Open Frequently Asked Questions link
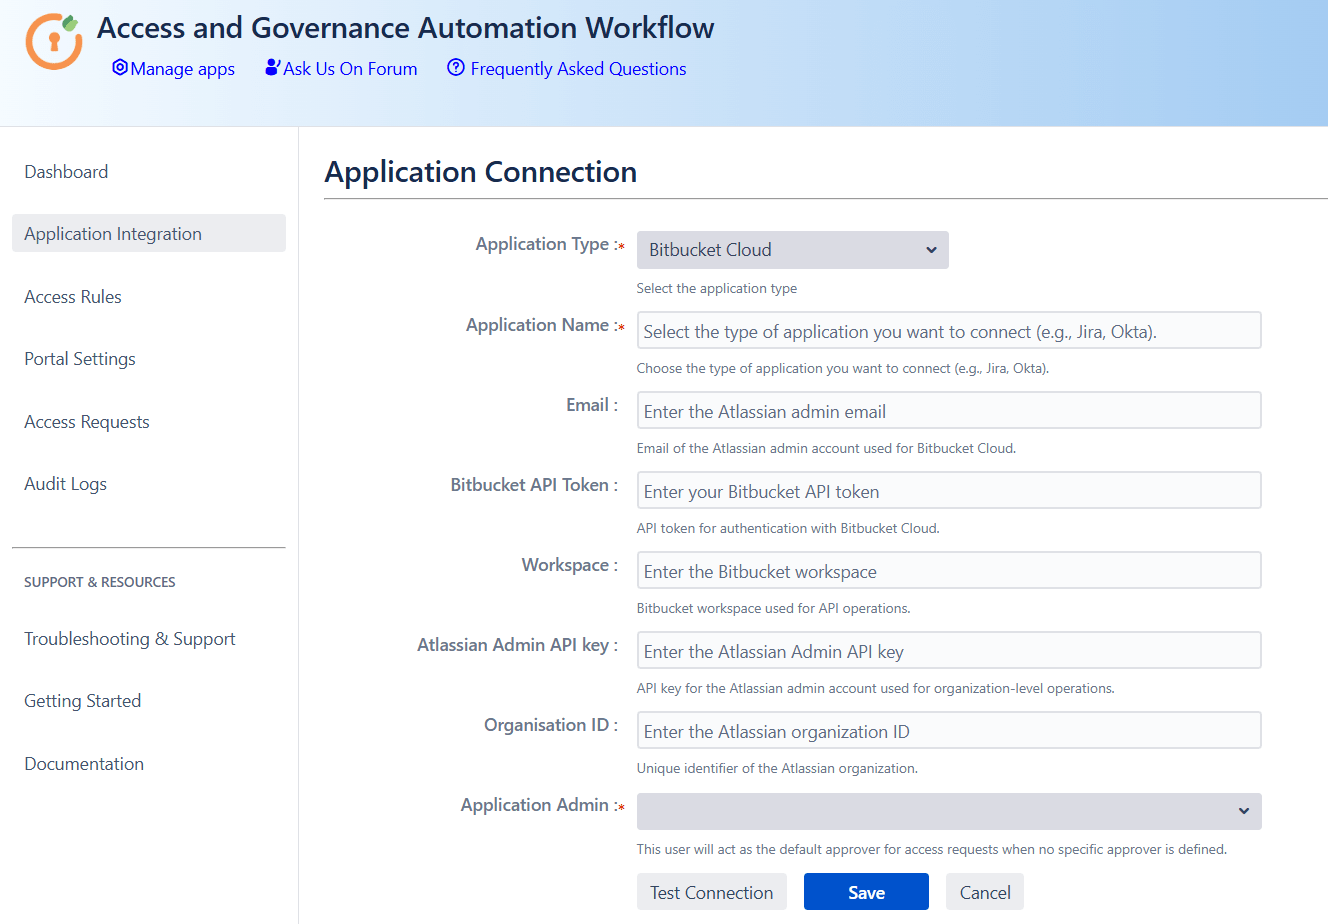 (x=578, y=69)
